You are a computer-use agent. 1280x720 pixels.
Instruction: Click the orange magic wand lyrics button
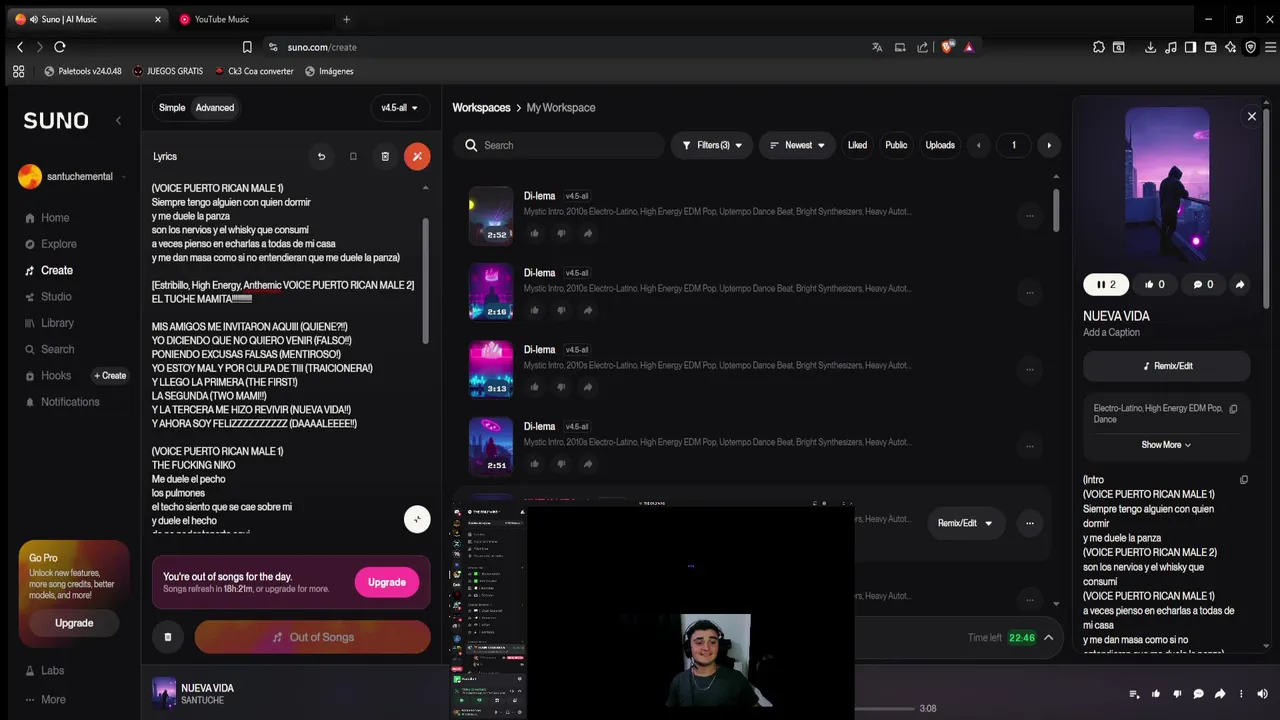pos(417,156)
